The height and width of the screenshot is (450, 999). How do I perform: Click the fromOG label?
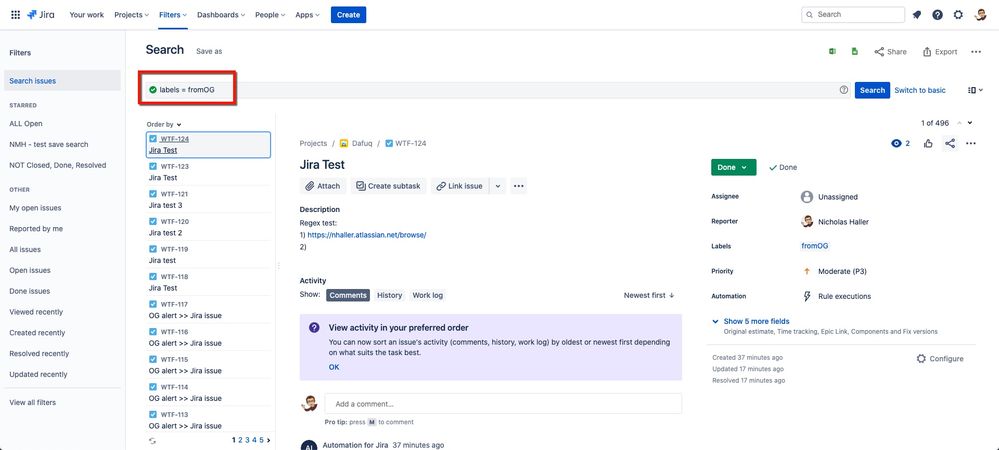814,246
